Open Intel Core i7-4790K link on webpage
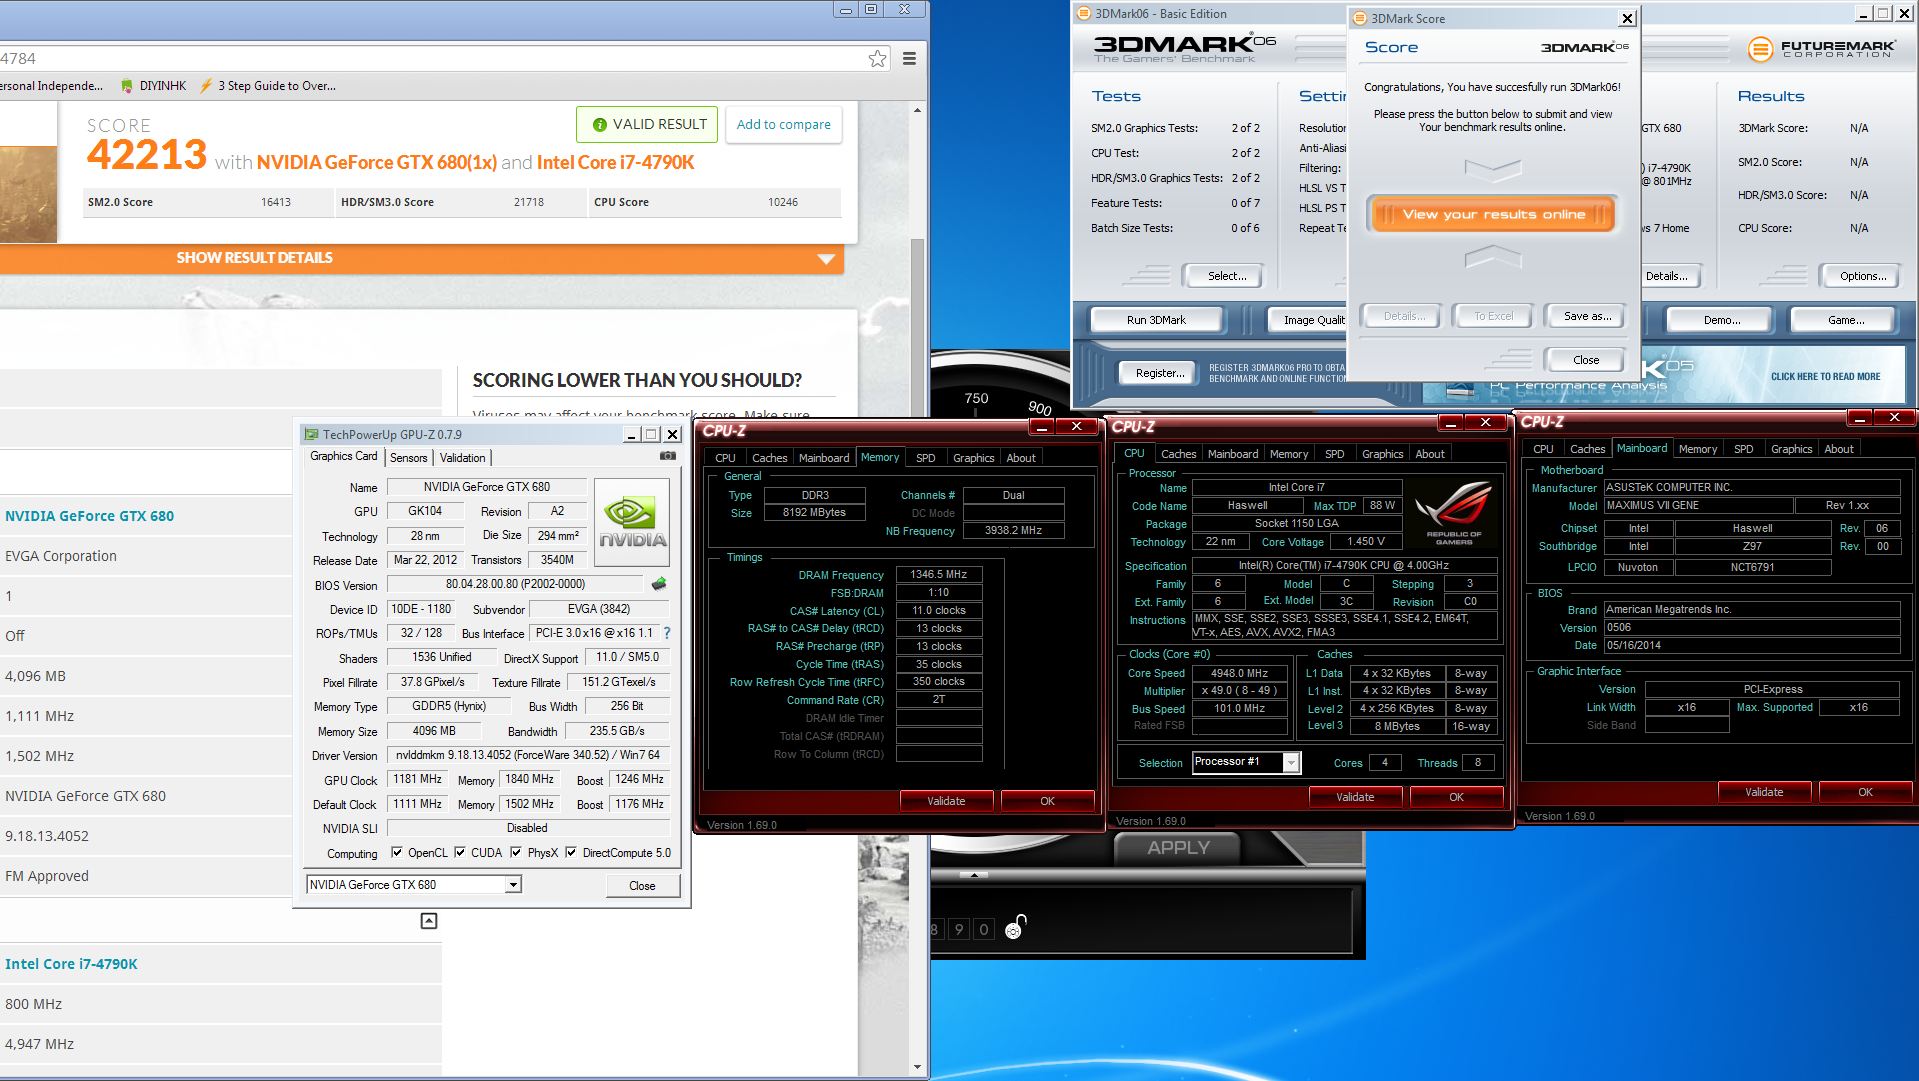1919x1081 pixels. click(x=71, y=964)
